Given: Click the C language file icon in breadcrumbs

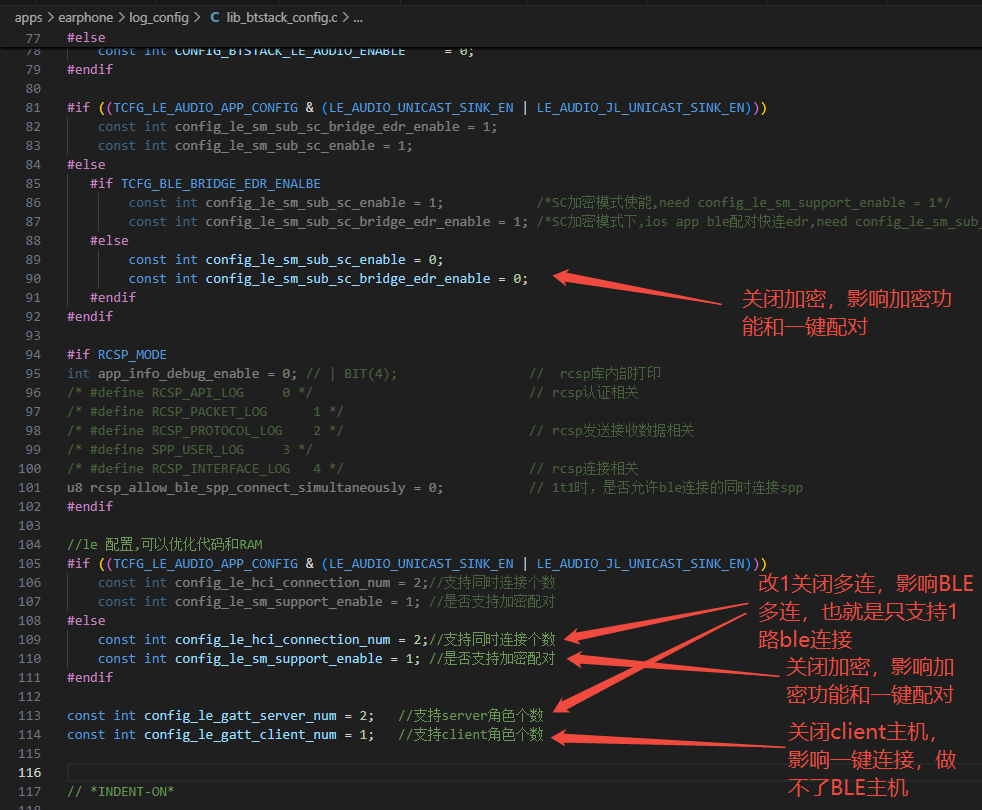Looking at the screenshot, I should [215, 18].
